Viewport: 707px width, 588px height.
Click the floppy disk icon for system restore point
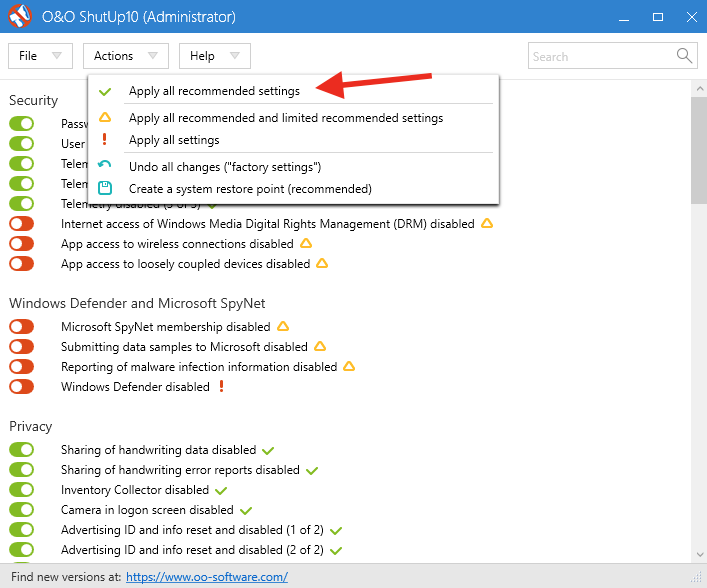coord(105,188)
